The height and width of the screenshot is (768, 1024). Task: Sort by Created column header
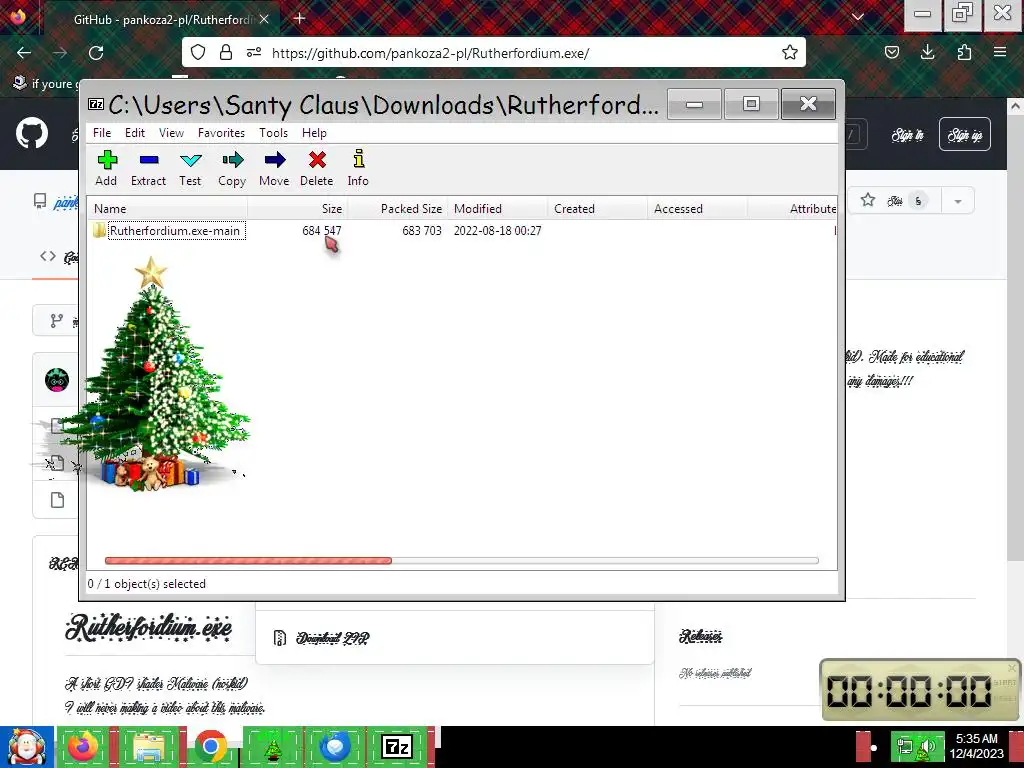pos(598,209)
